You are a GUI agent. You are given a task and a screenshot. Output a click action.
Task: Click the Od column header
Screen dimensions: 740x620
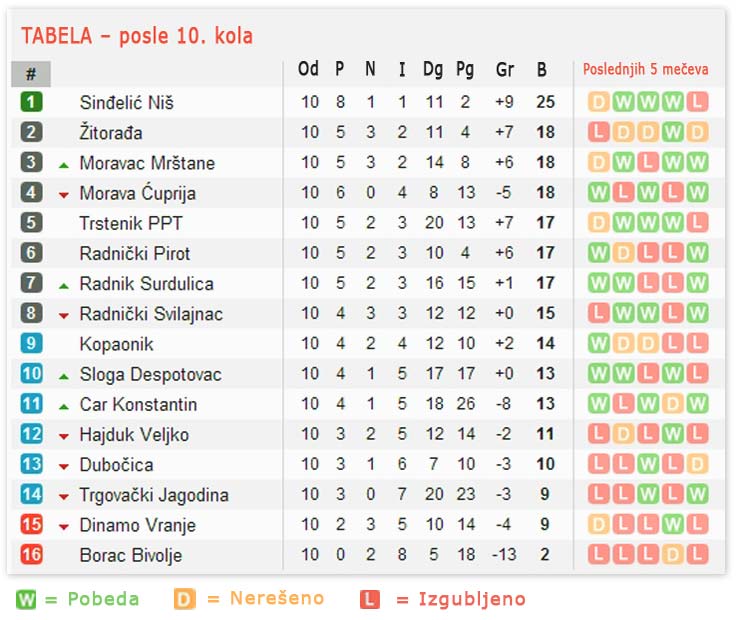tap(309, 70)
